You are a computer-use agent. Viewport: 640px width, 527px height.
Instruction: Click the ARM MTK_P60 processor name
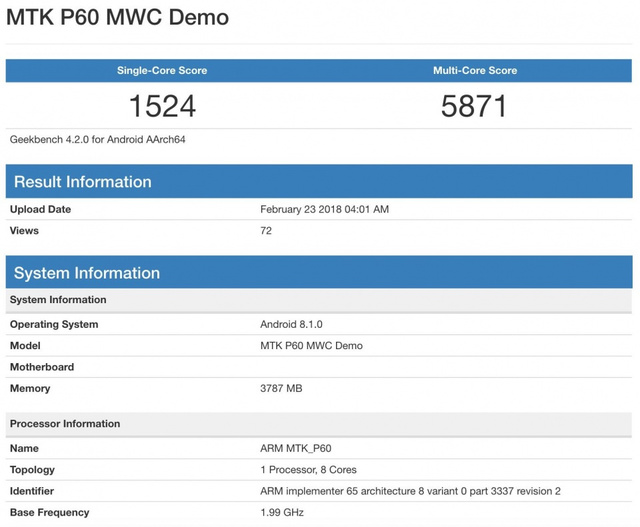point(295,448)
